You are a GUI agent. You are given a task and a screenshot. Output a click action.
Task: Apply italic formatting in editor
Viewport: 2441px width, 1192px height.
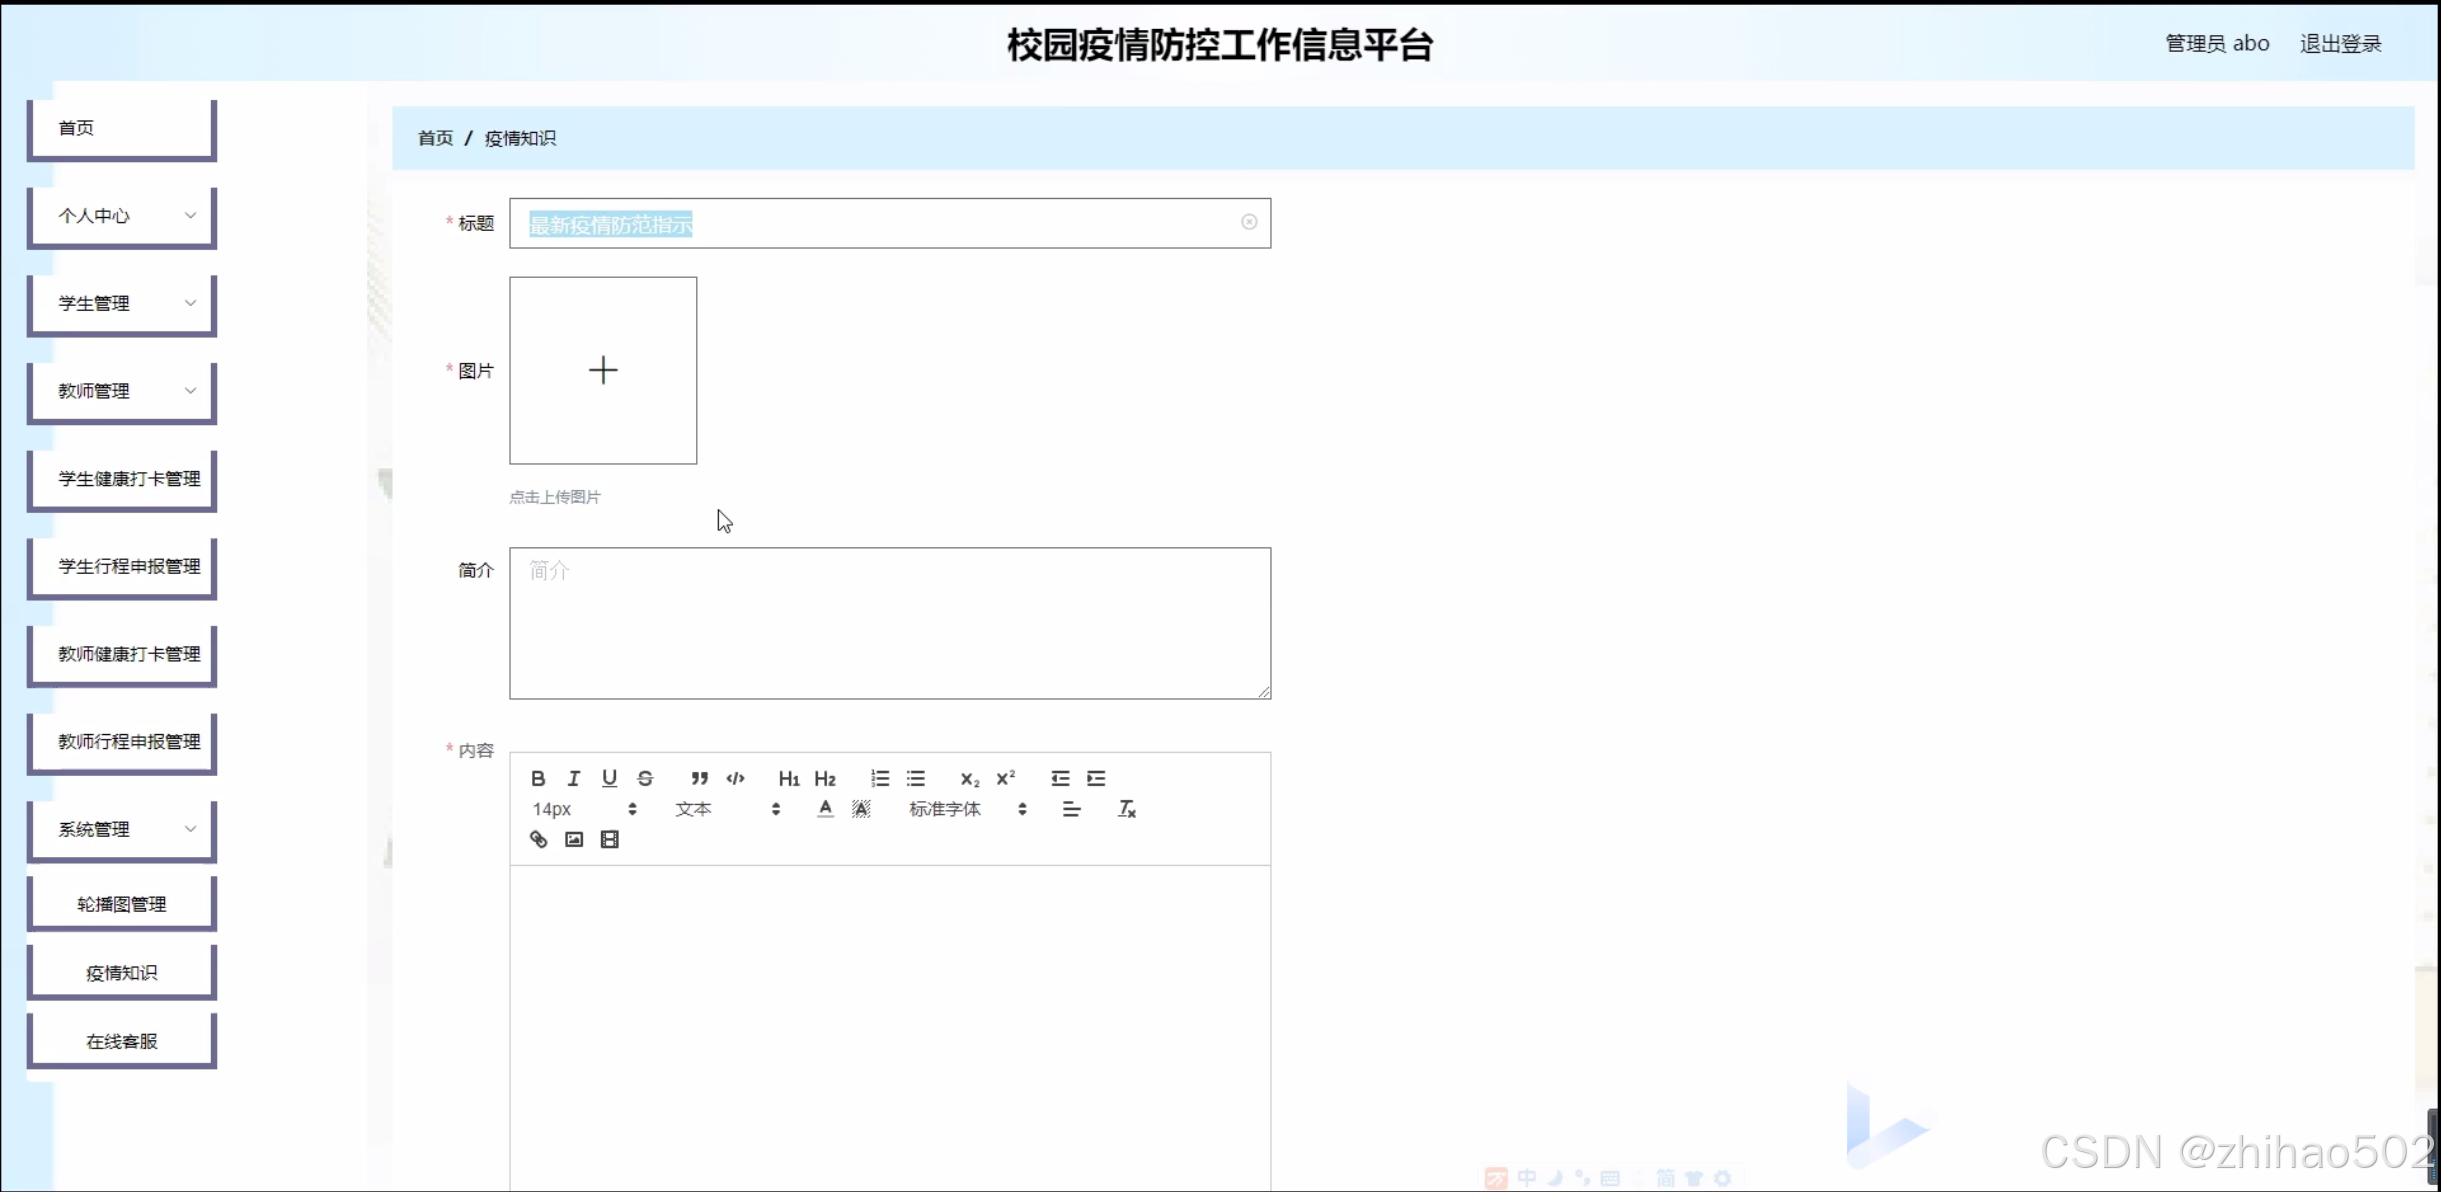tap(574, 778)
